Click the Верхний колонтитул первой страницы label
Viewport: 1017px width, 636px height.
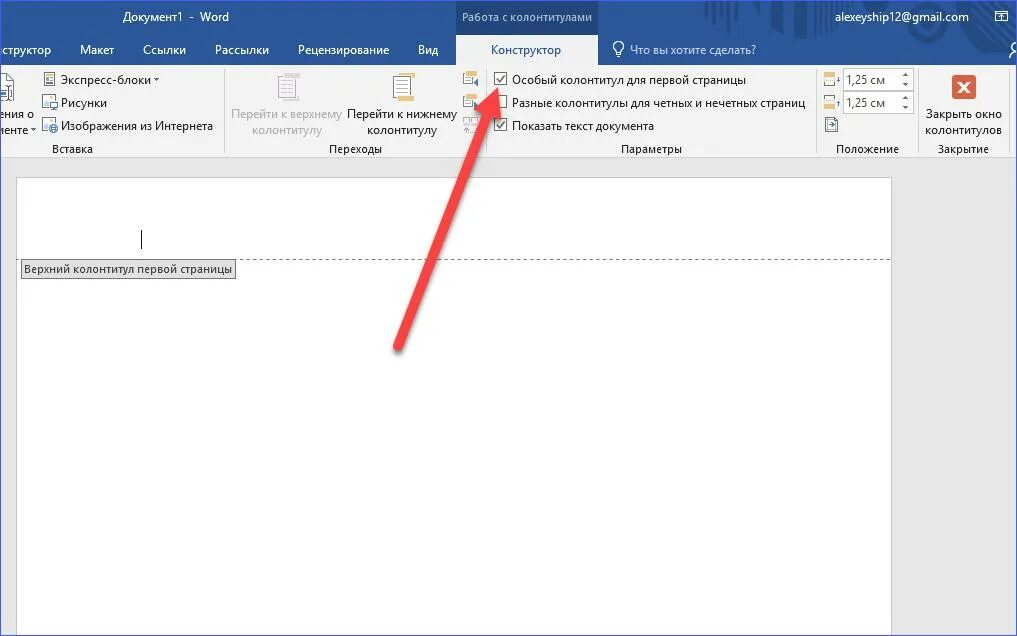point(128,269)
